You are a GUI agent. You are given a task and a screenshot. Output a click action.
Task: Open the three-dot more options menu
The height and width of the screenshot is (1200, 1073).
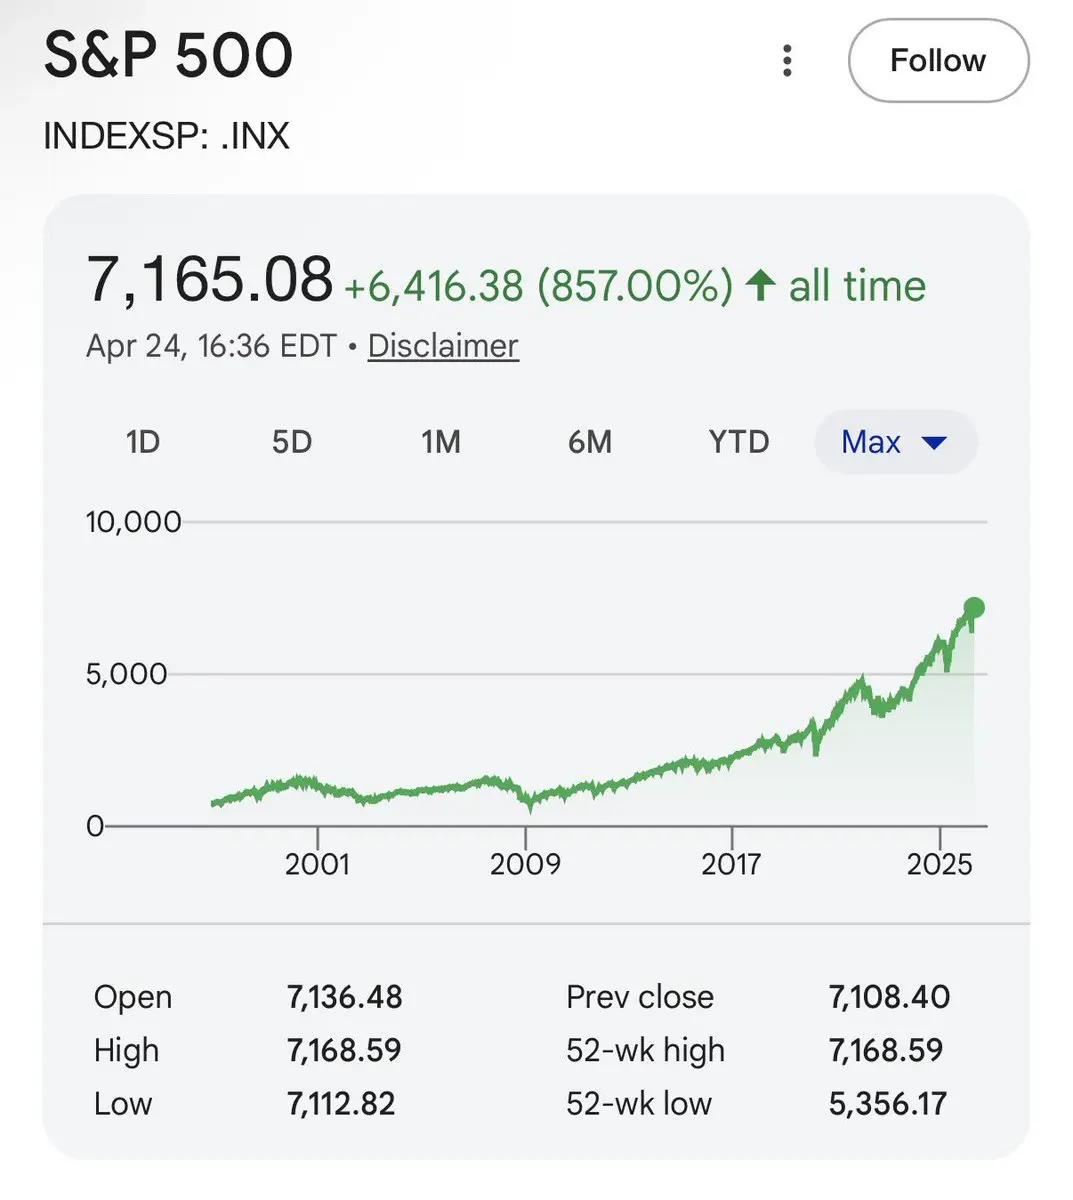pyautogui.click(x=788, y=61)
